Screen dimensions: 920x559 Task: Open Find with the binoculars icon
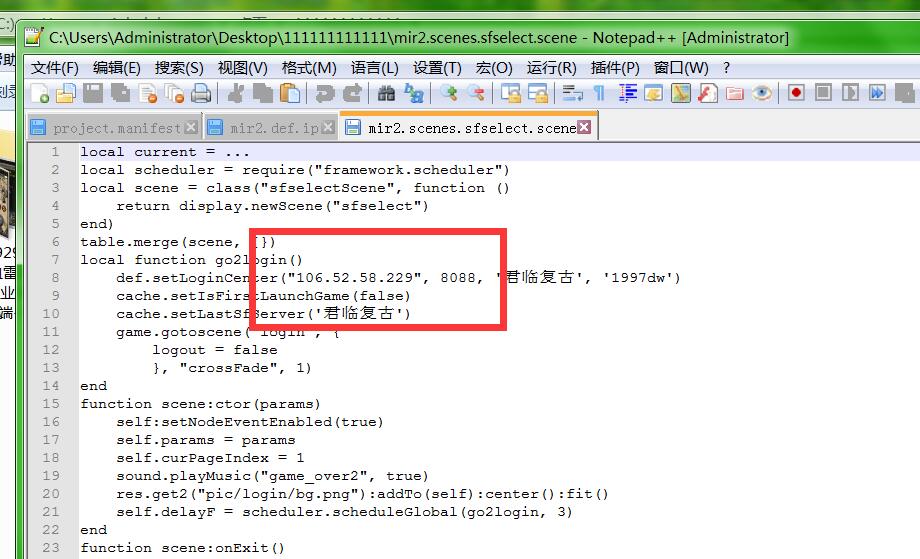pyautogui.click(x=386, y=93)
